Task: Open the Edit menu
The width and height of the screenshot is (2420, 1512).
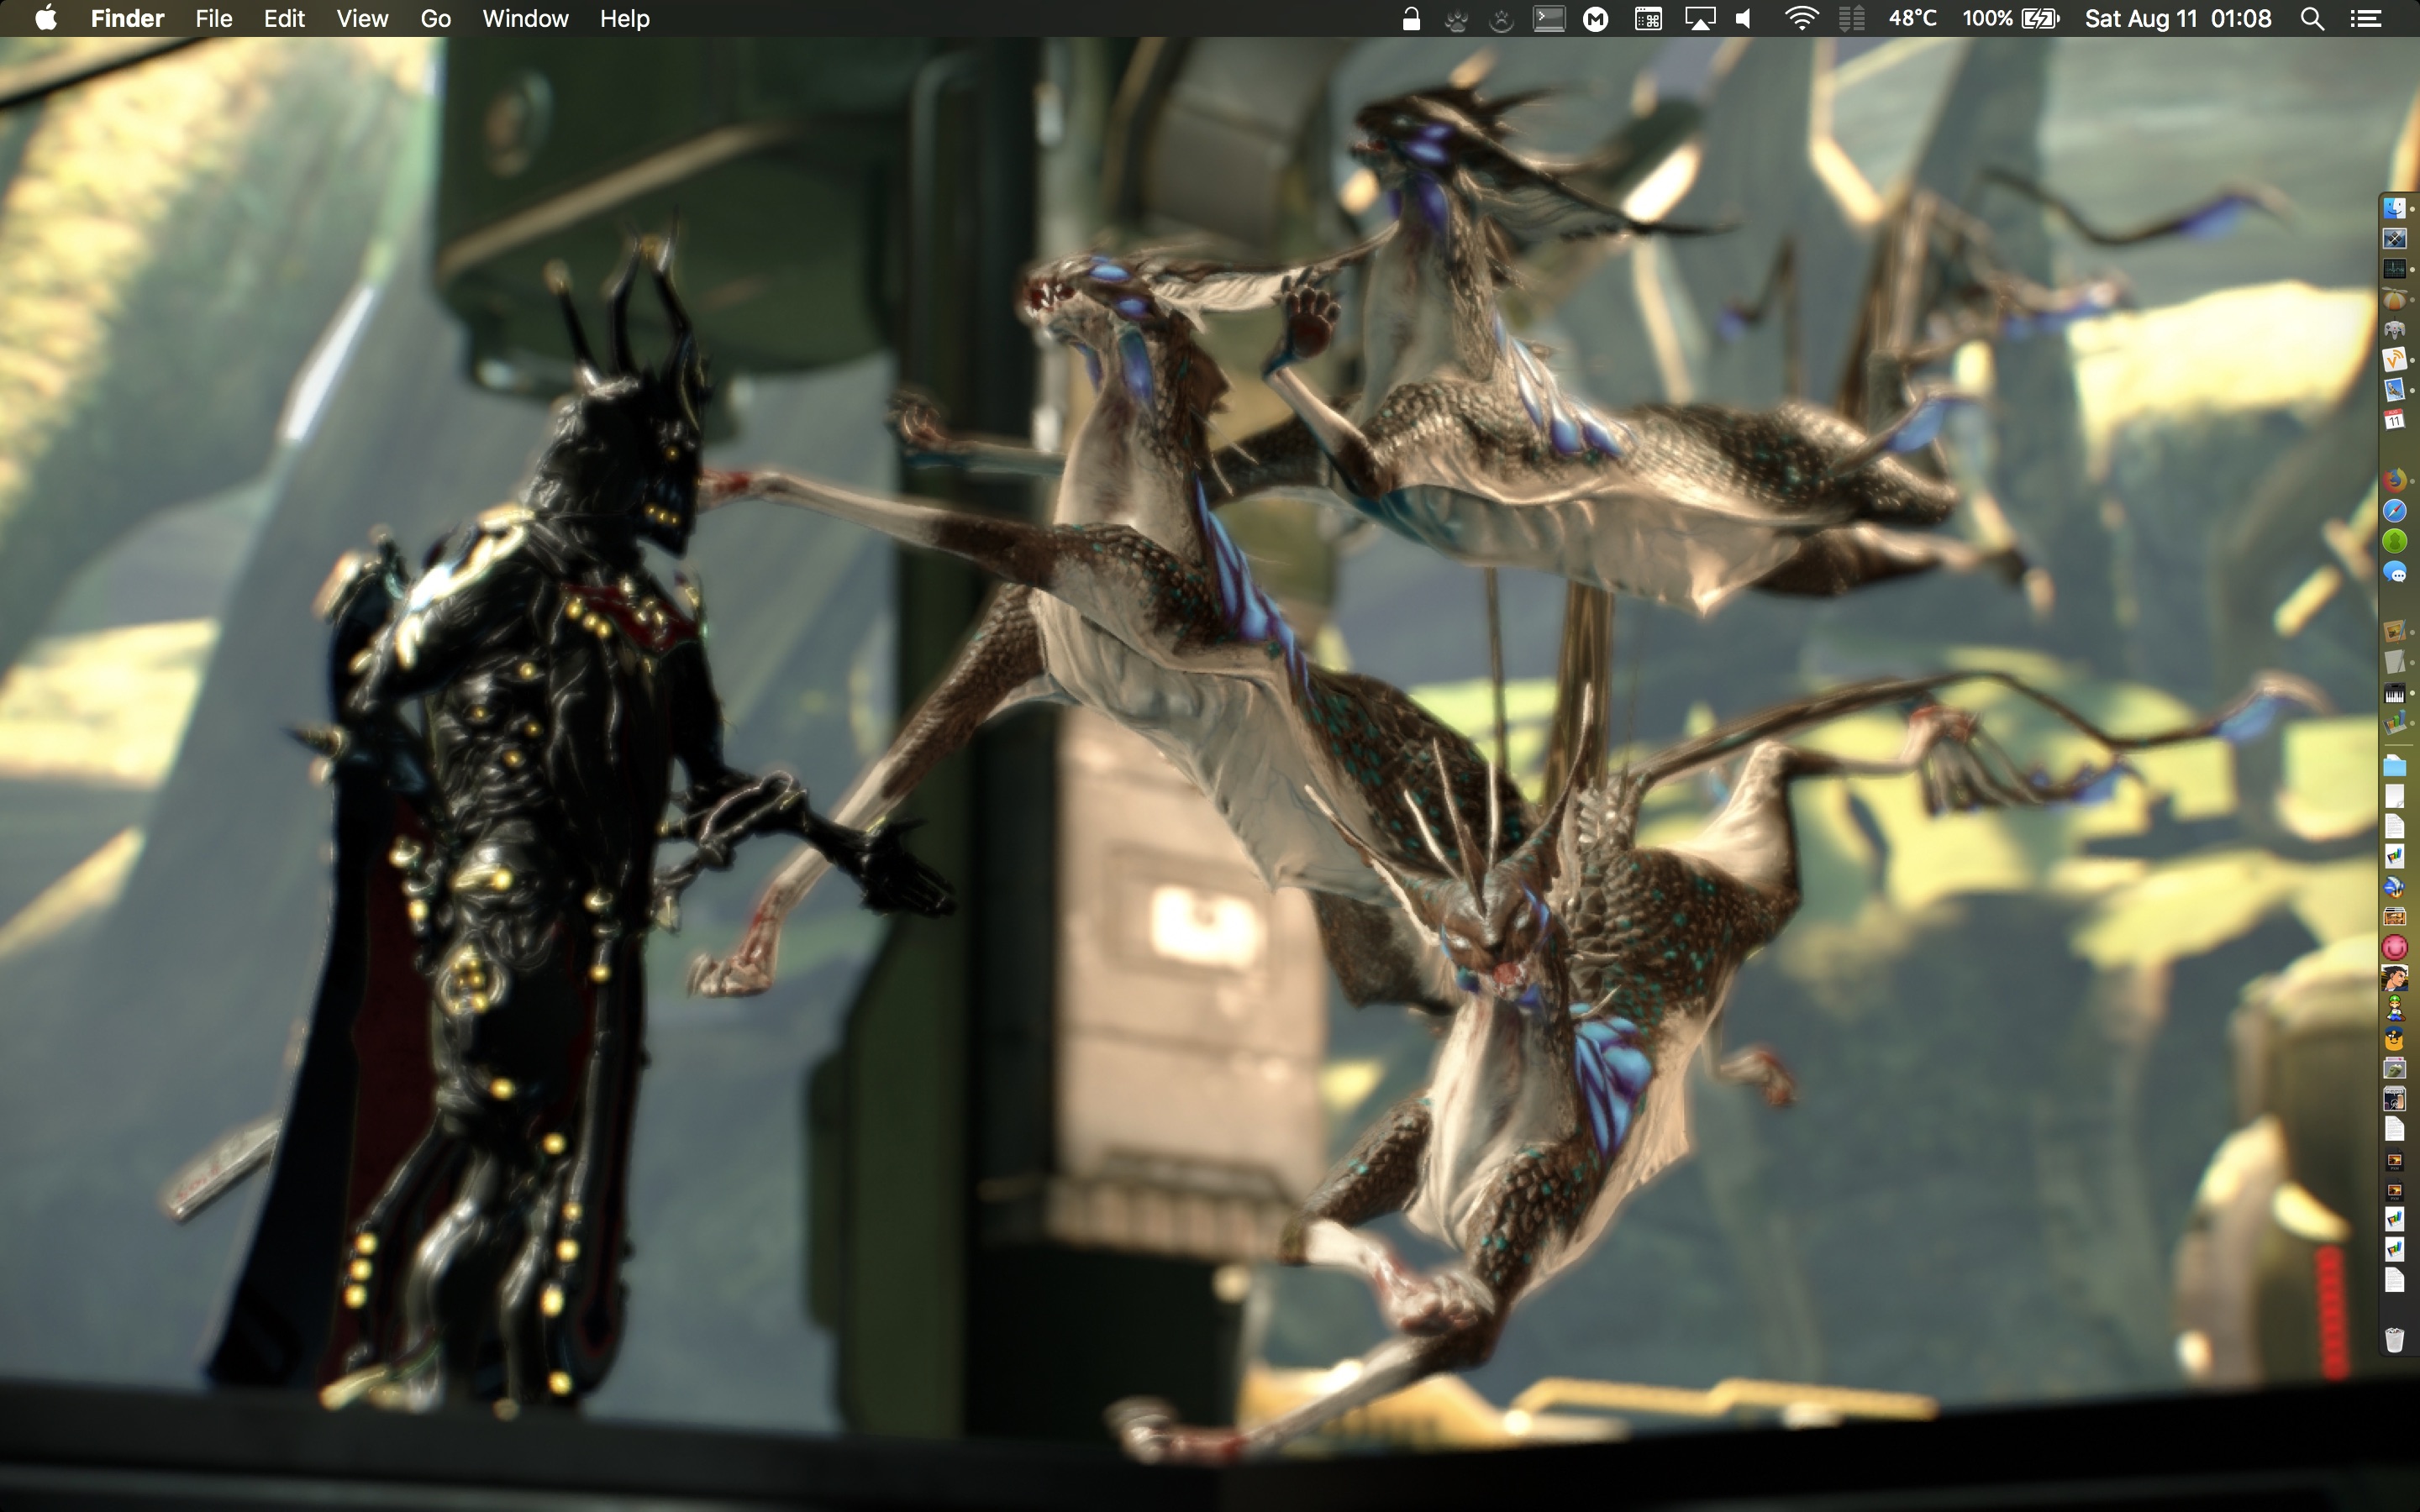Action: tap(284, 18)
